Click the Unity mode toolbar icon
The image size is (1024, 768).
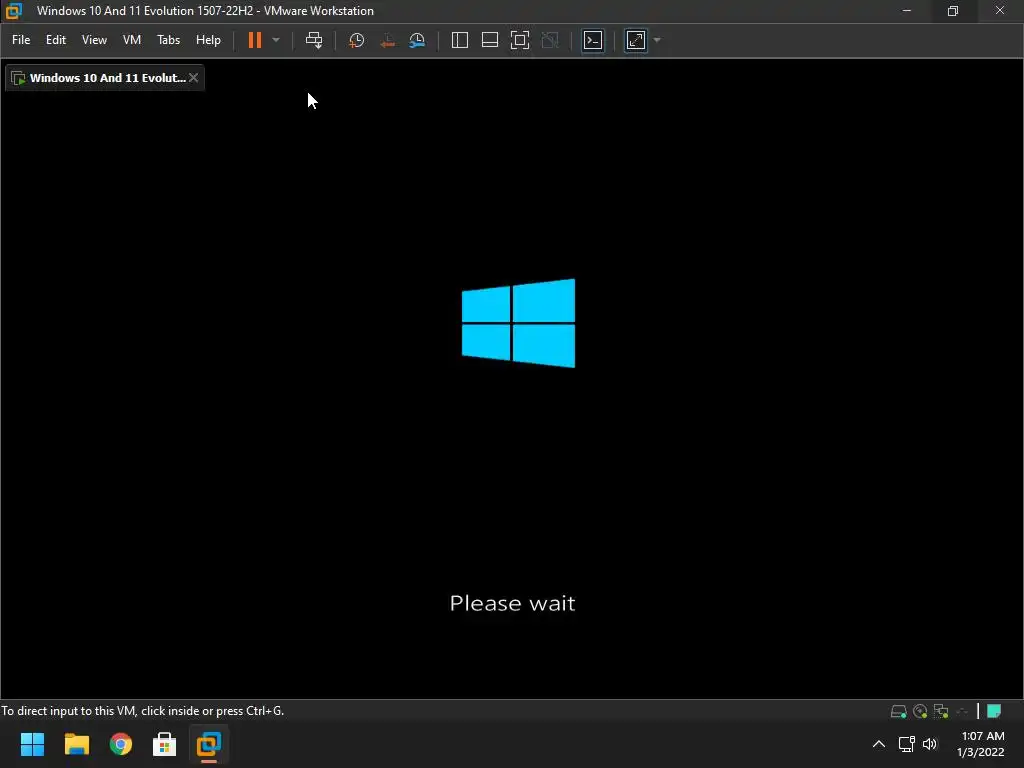pyautogui.click(x=551, y=40)
